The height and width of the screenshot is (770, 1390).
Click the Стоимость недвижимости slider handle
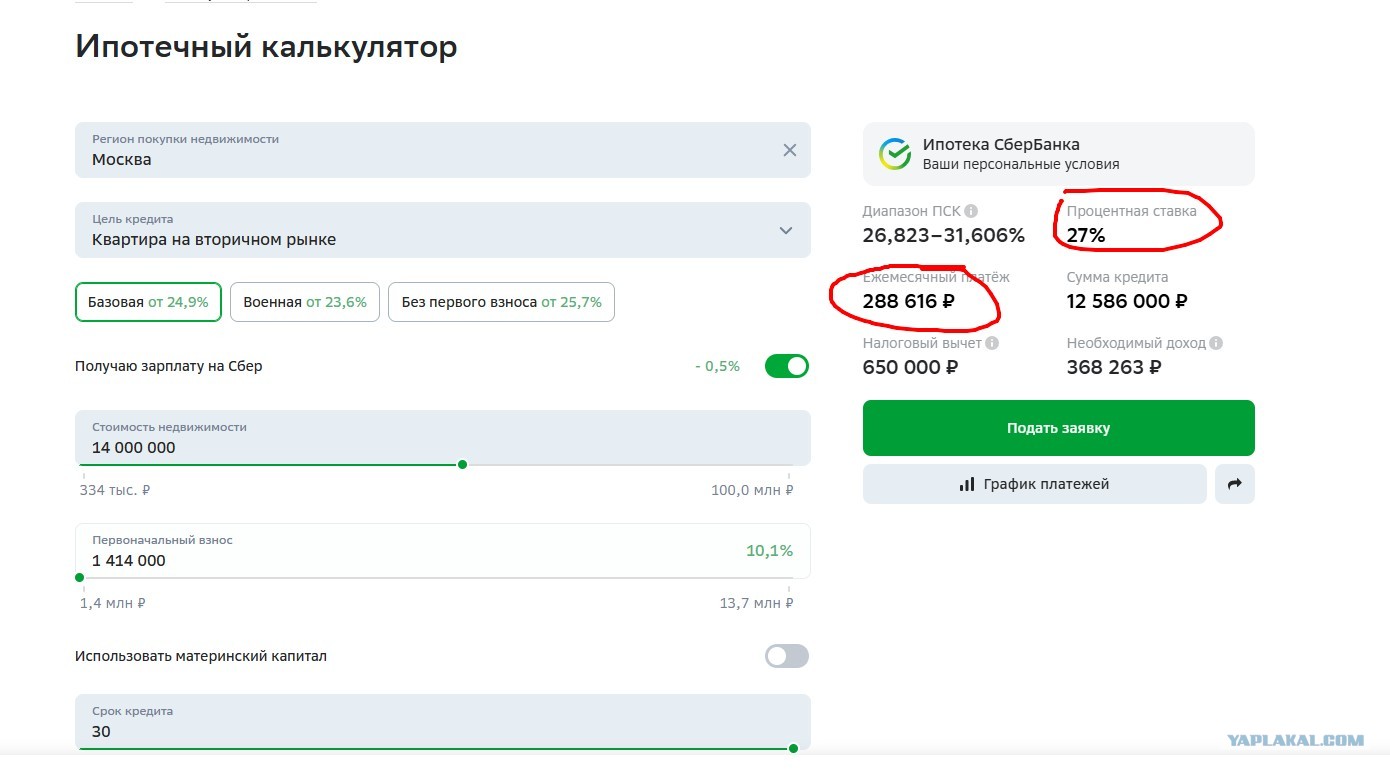coord(462,464)
